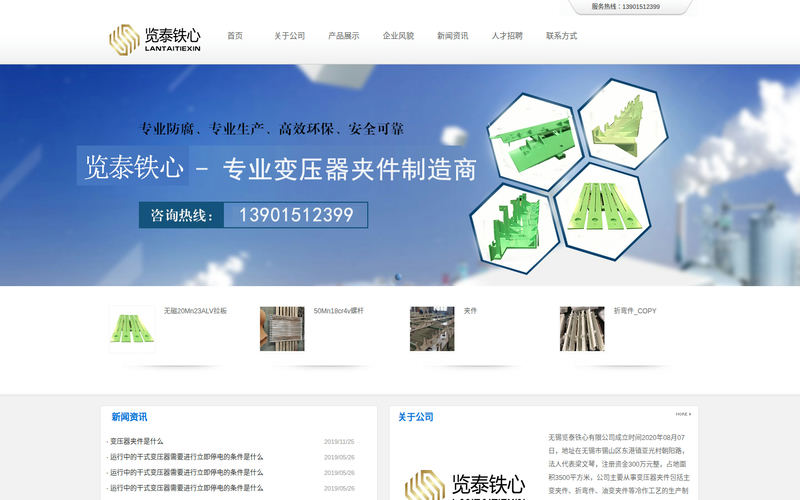Go to the 产品展示 menu item
This screenshot has width=800, height=500.
pyautogui.click(x=343, y=36)
